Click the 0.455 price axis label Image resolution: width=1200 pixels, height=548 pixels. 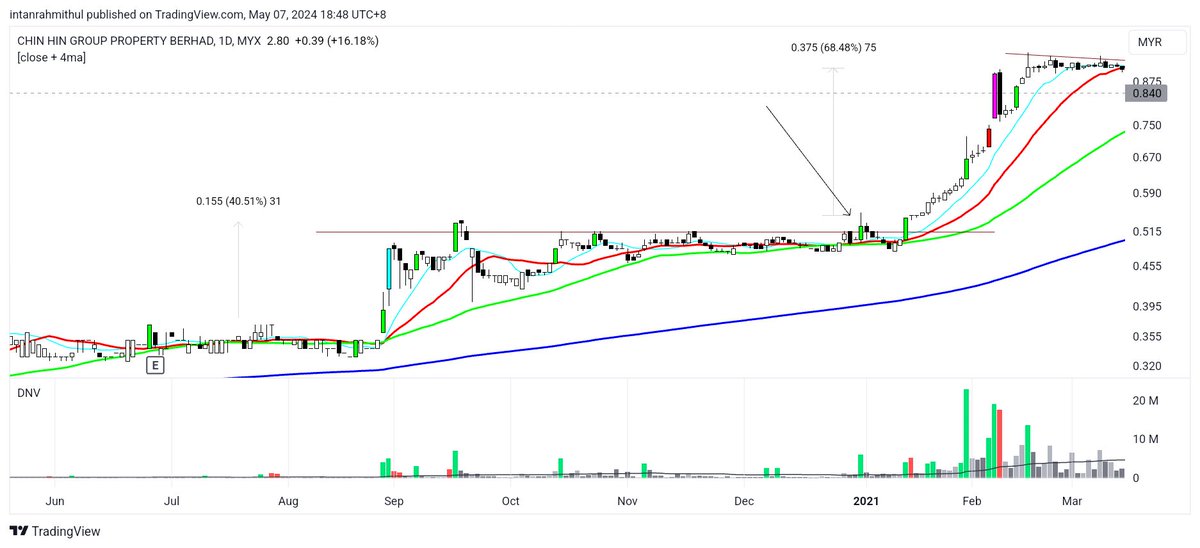point(1146,266)
